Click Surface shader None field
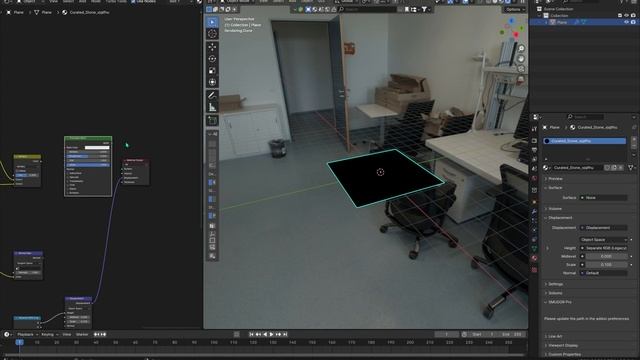The height and width of the screenshot is (360, 640). [x=604, y=198]
